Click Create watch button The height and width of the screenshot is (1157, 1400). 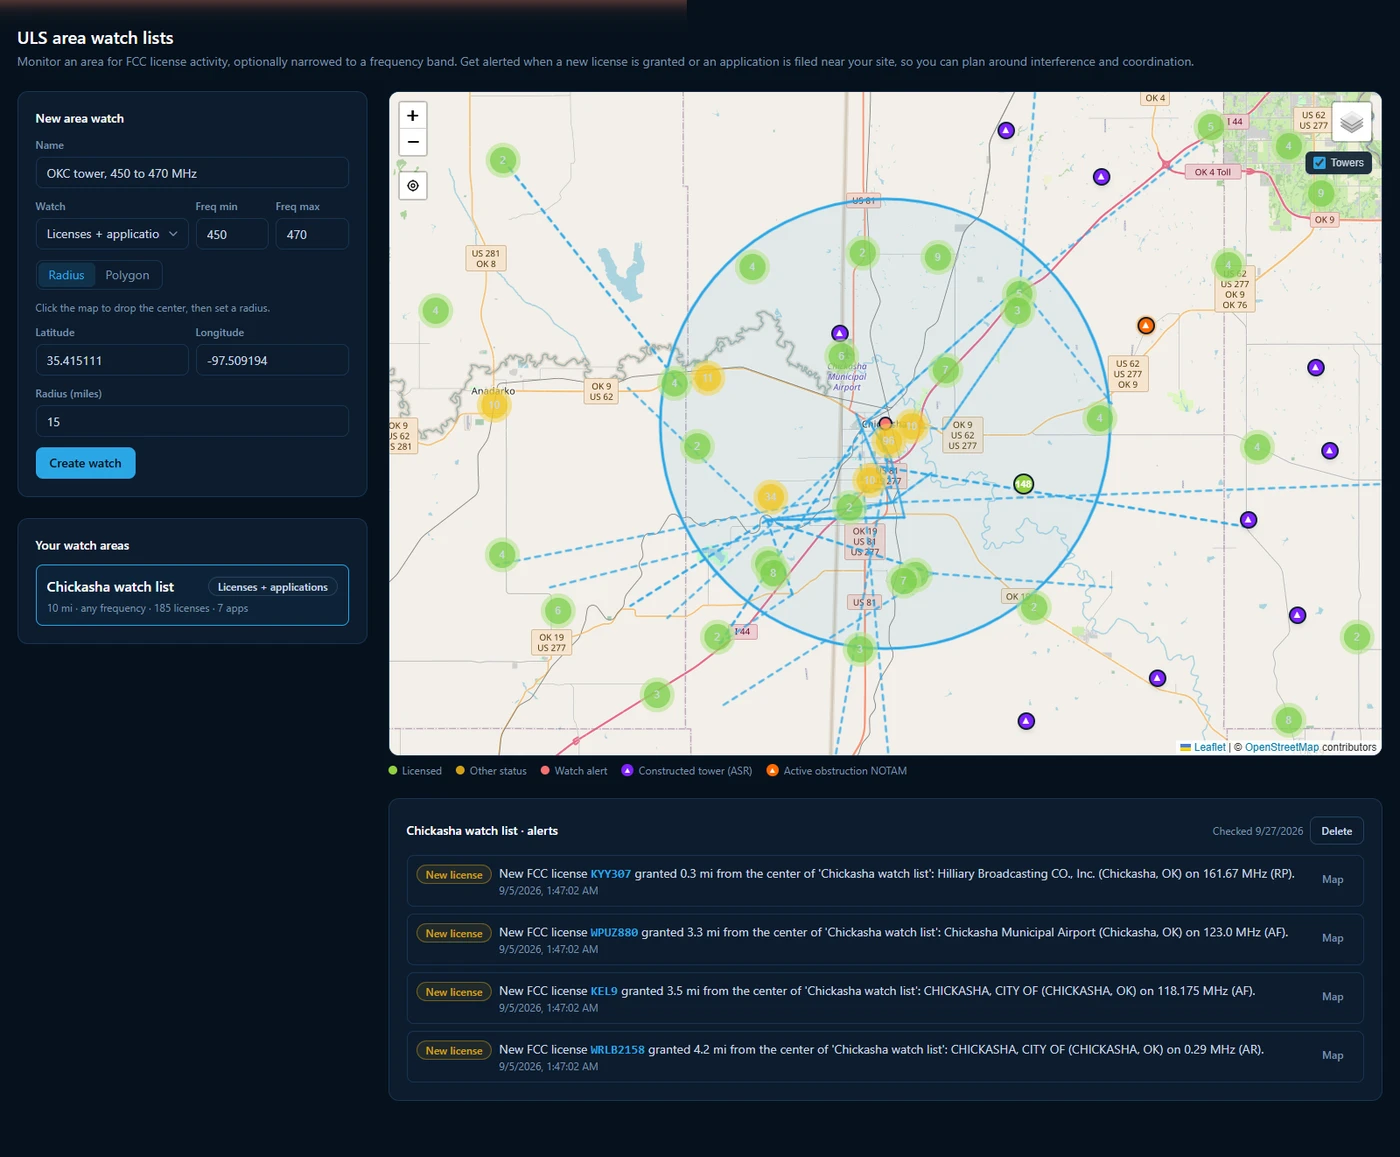coord(85,463)
